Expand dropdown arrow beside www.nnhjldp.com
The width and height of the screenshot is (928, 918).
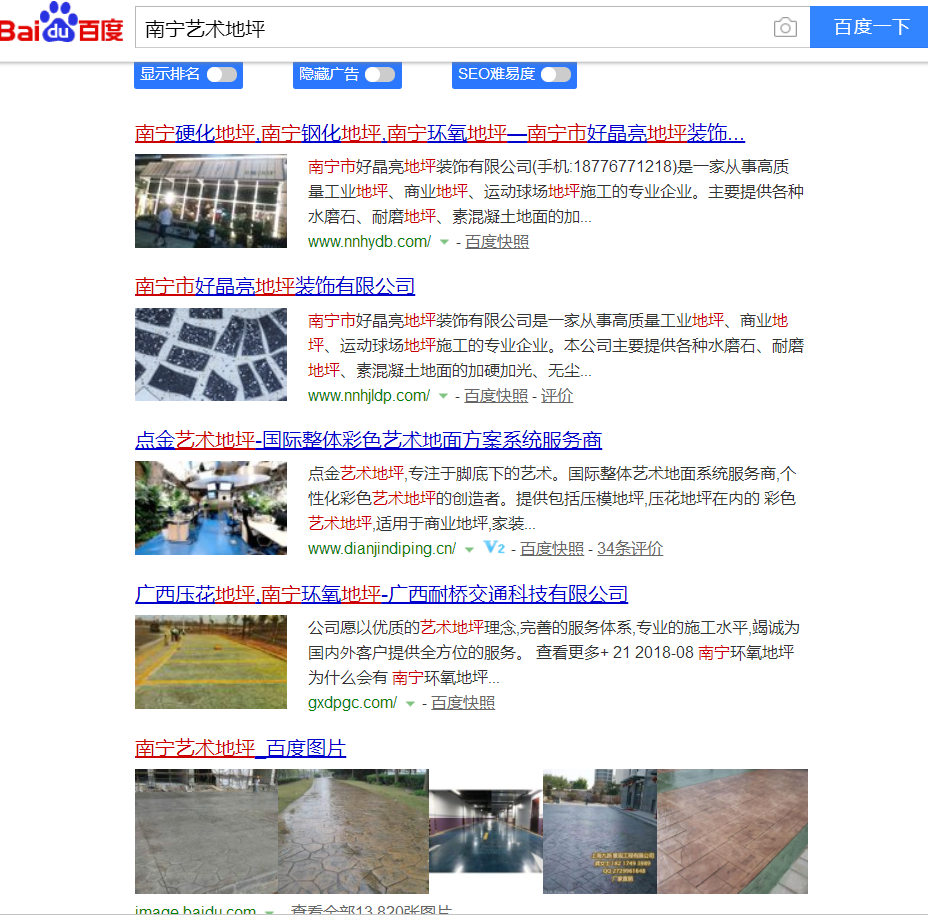pos(443,396)
